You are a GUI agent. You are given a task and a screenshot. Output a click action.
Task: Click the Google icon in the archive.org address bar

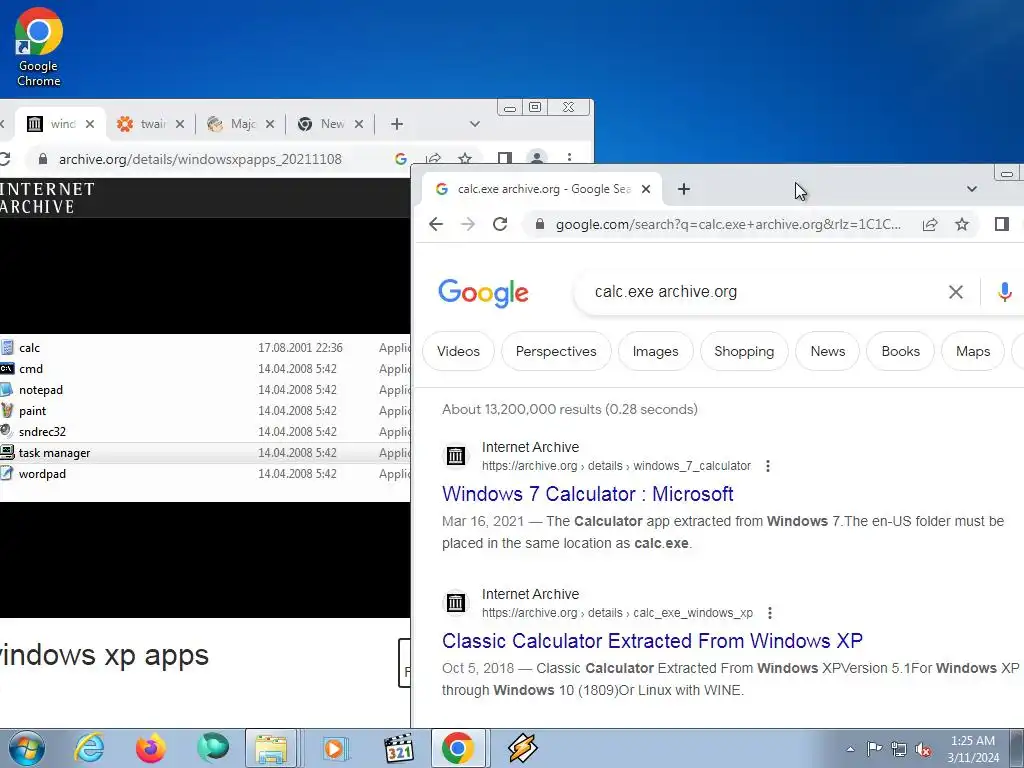point(401,159)
